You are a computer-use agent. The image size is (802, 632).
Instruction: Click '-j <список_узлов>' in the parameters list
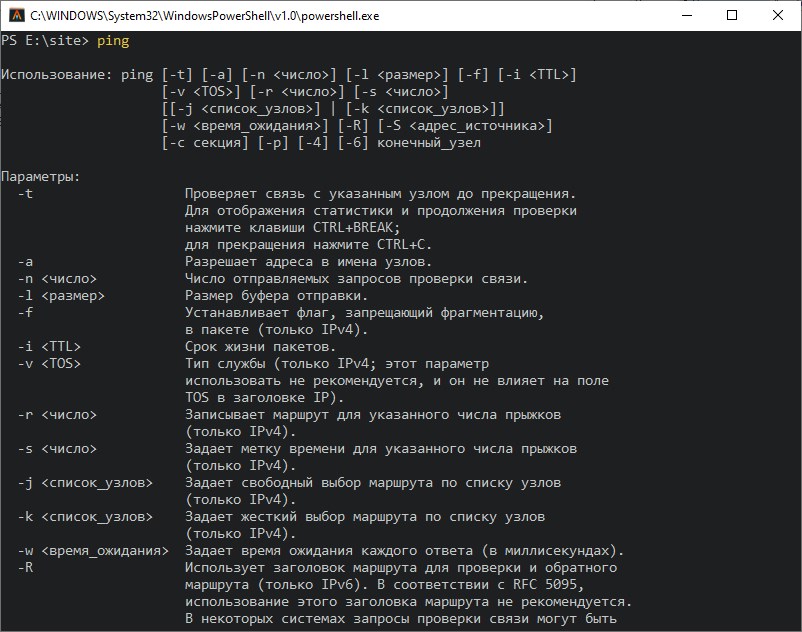84,483
